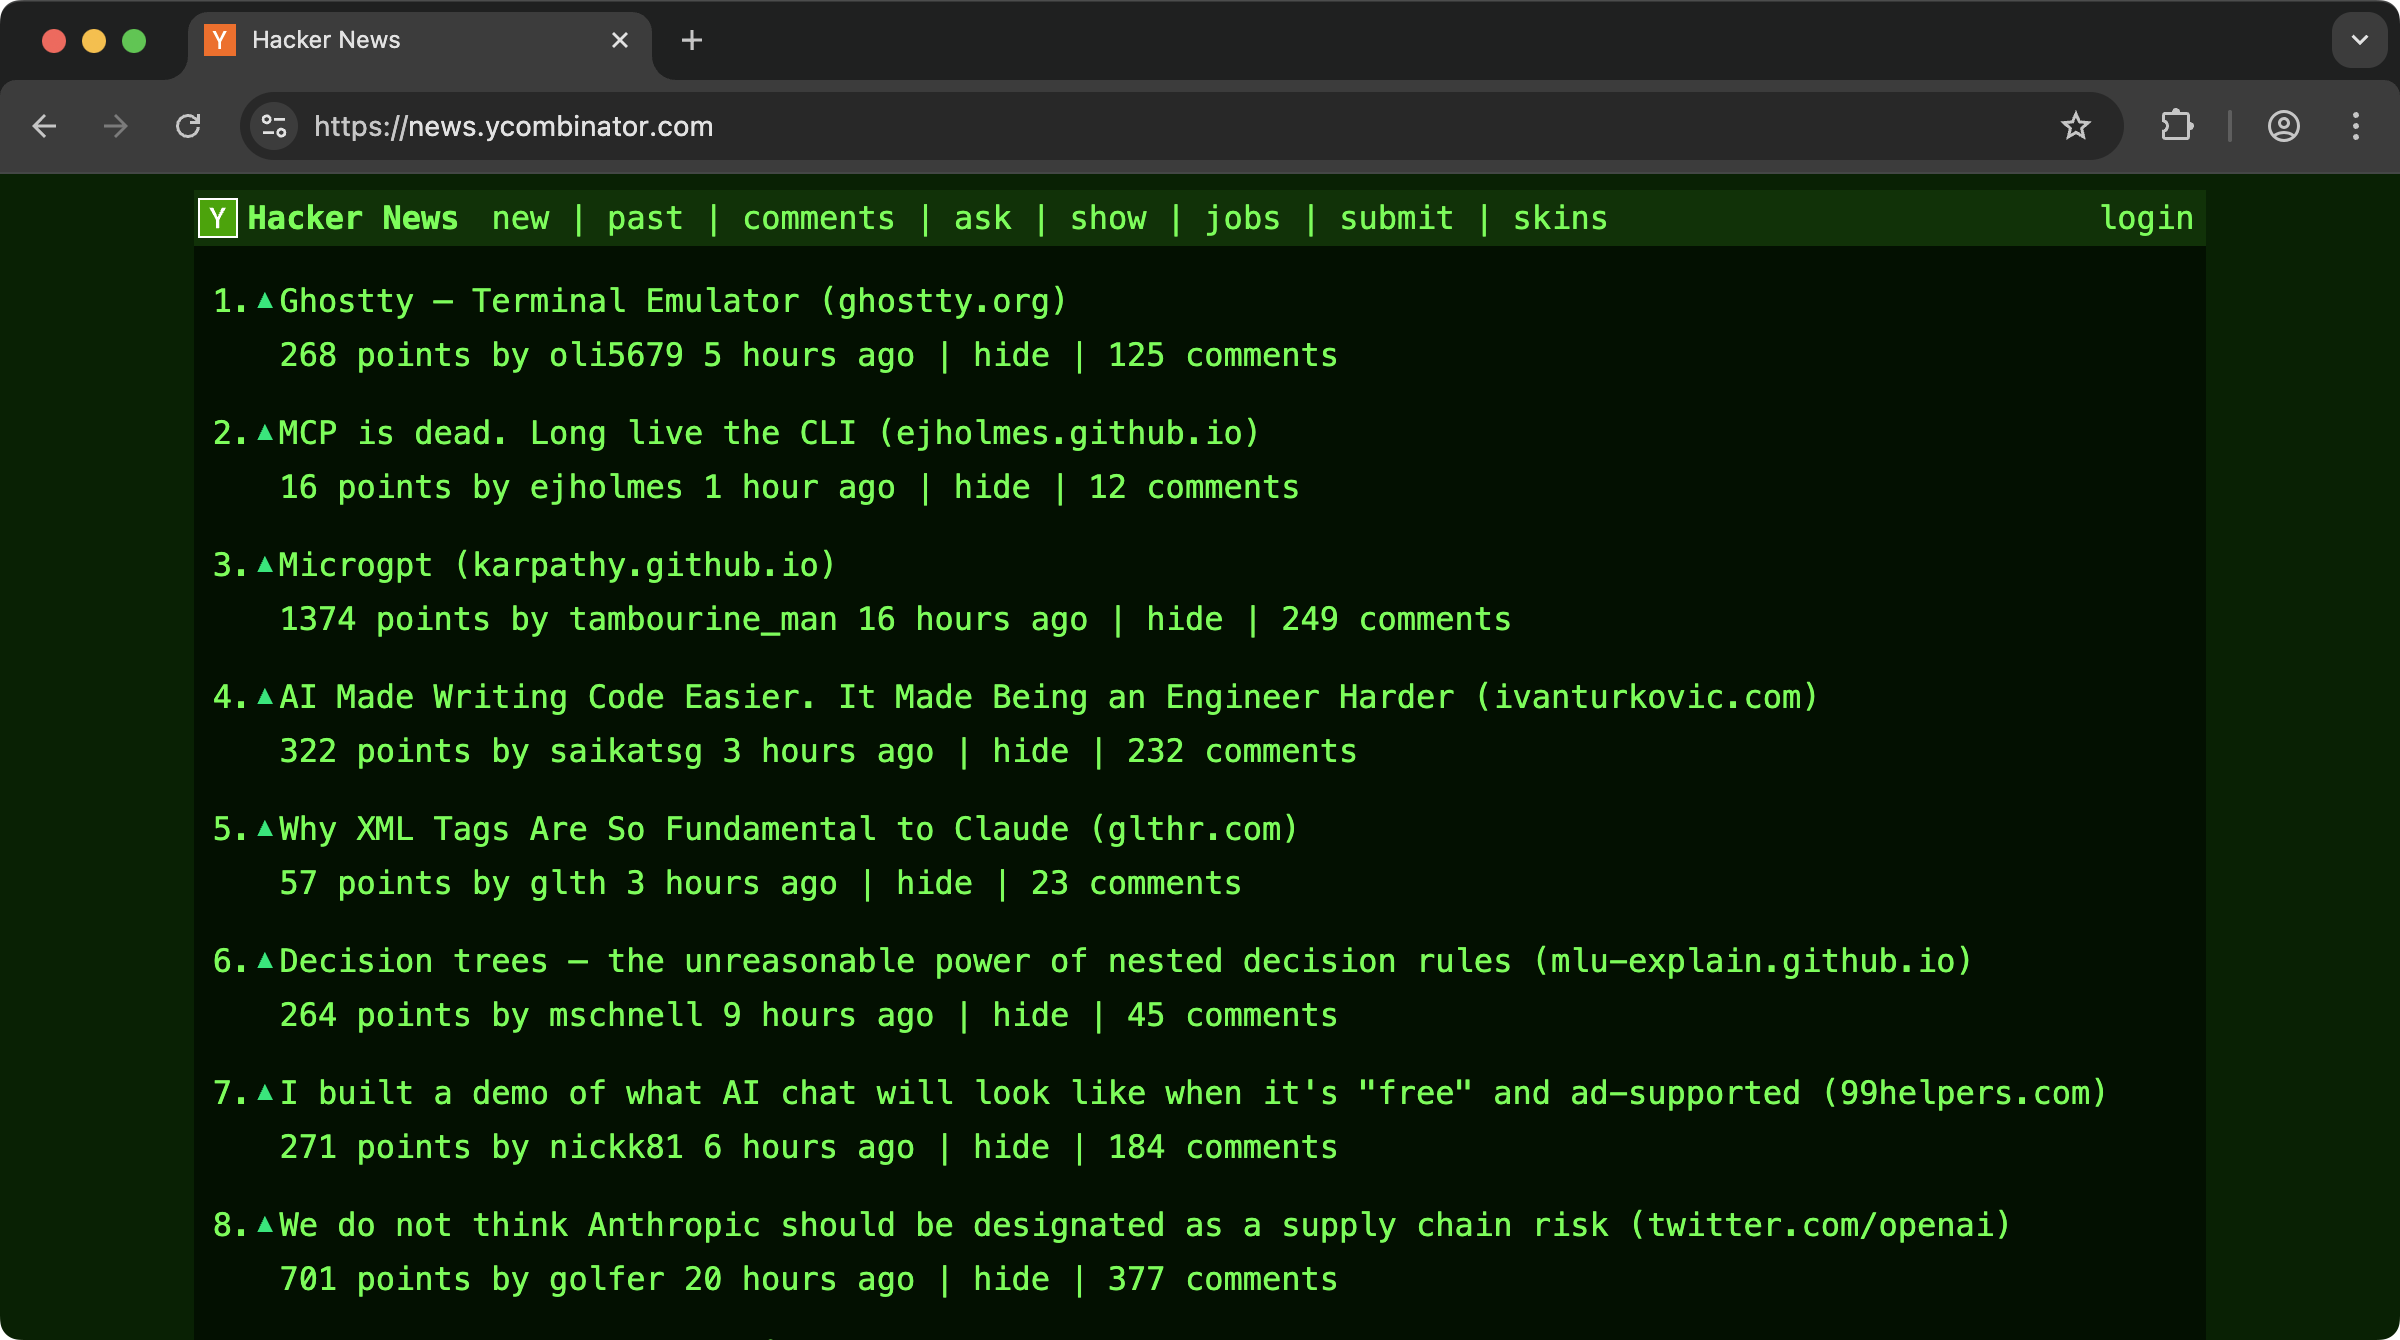Viewport: 2400px width, 1340px height.
Task: Open the jobs section
Action: pos(1243,217)
